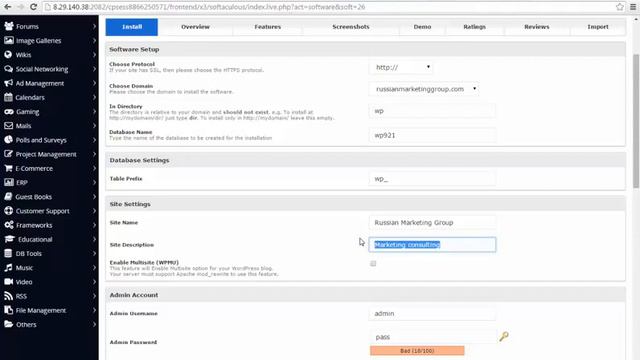Open the Project Management category link

point(46,154)
